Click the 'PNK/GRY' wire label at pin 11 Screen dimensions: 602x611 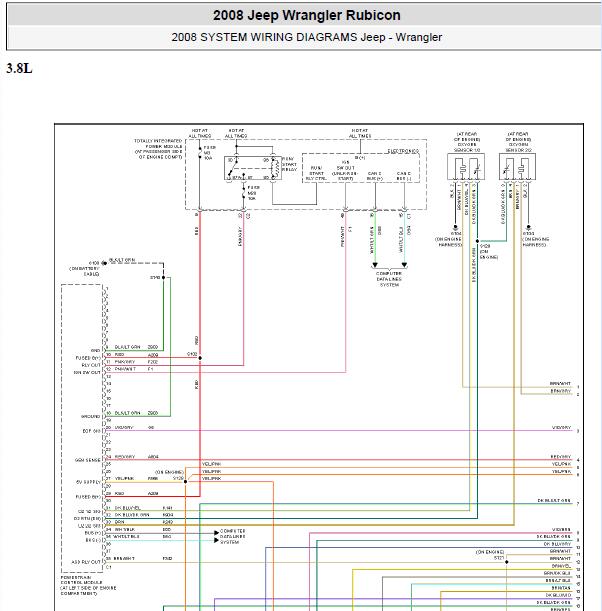[x=125, y=362]
